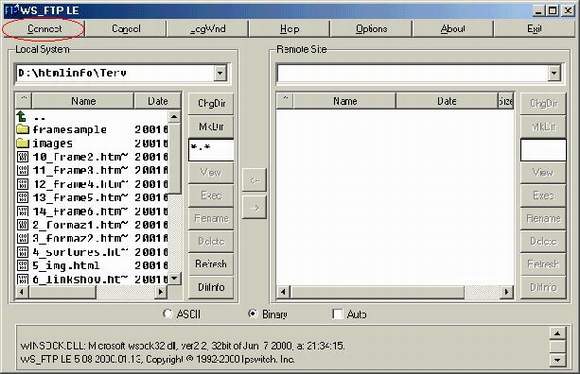Viewport: 580px width, 374px height.
Task: Sort remote list by Size column
Action: 506,101
